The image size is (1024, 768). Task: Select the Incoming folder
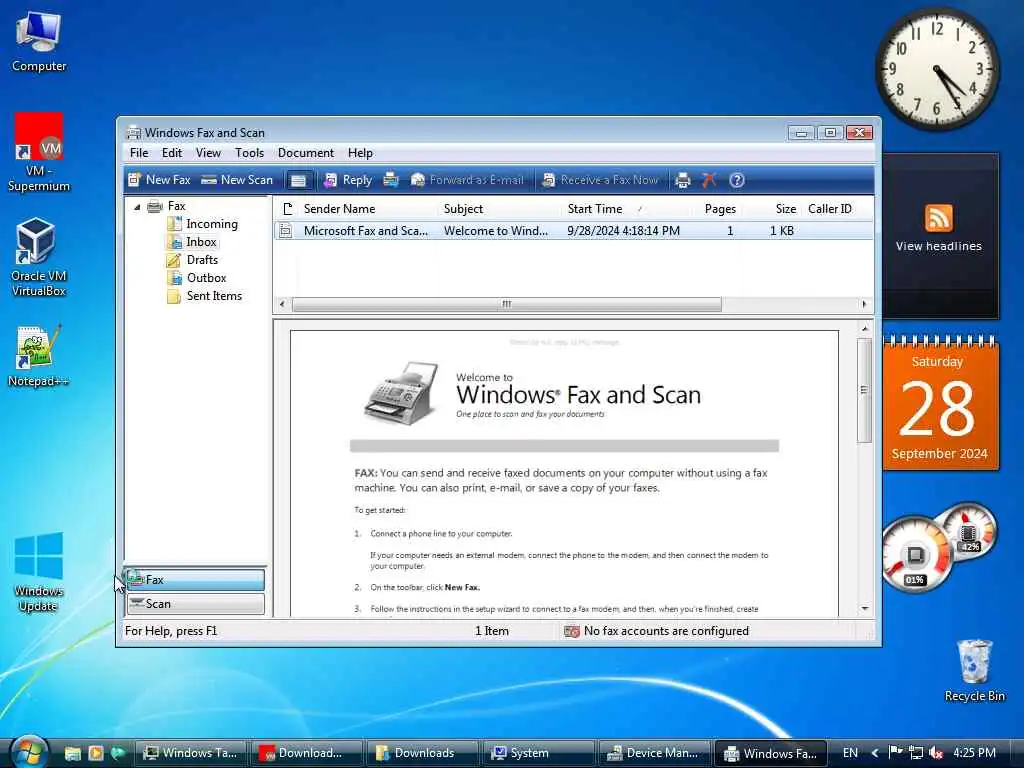pyautogui.click(x=203, y=224)
